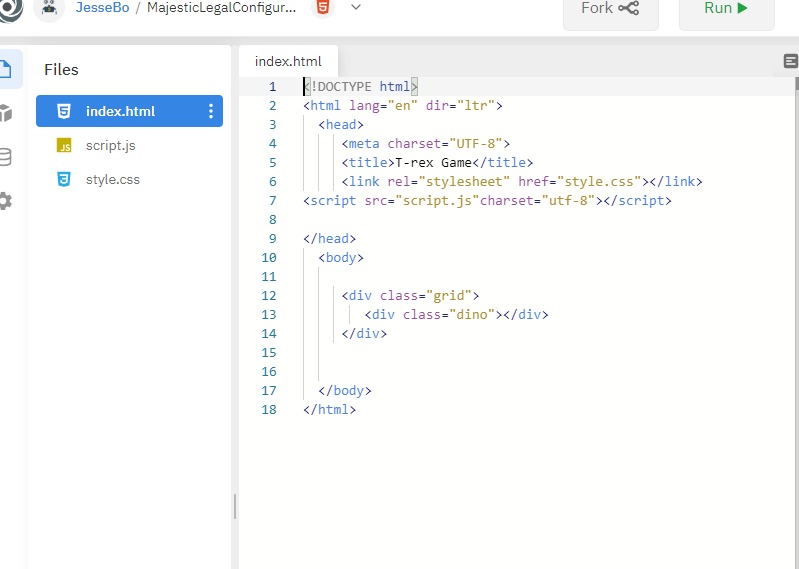The width and height of the screenshot is (799, 569).
Task: Click the closing </head> tag
Action: pos(330,239)
